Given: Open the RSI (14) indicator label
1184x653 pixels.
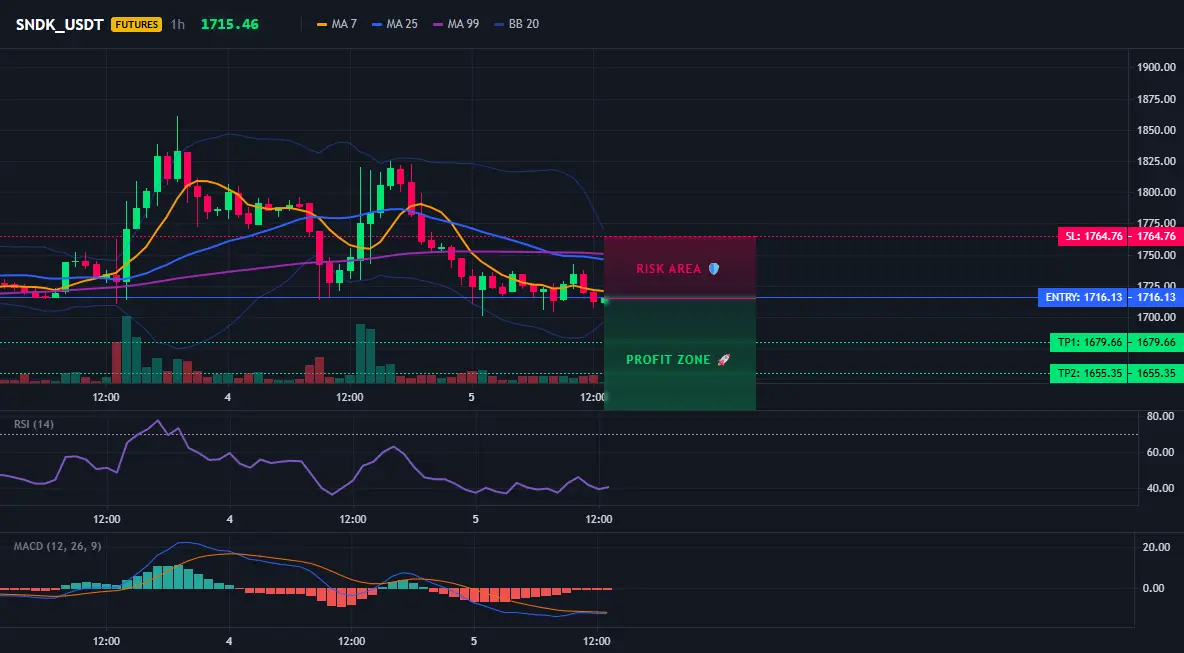Looking at the screenshot, I should [34, 424].
